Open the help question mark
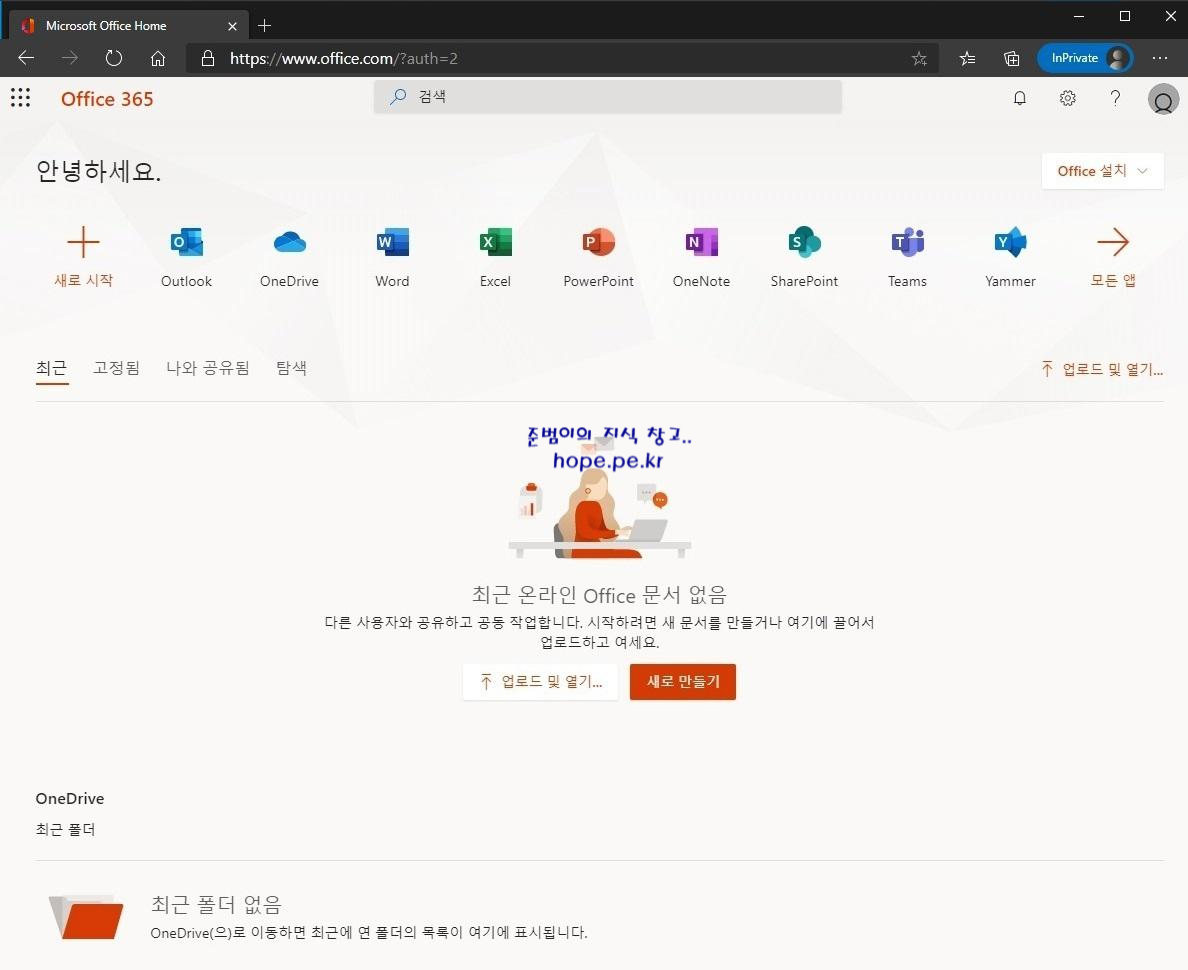Image resolution: width=1188 pixels, height=970 pixels. point(1115,99)
